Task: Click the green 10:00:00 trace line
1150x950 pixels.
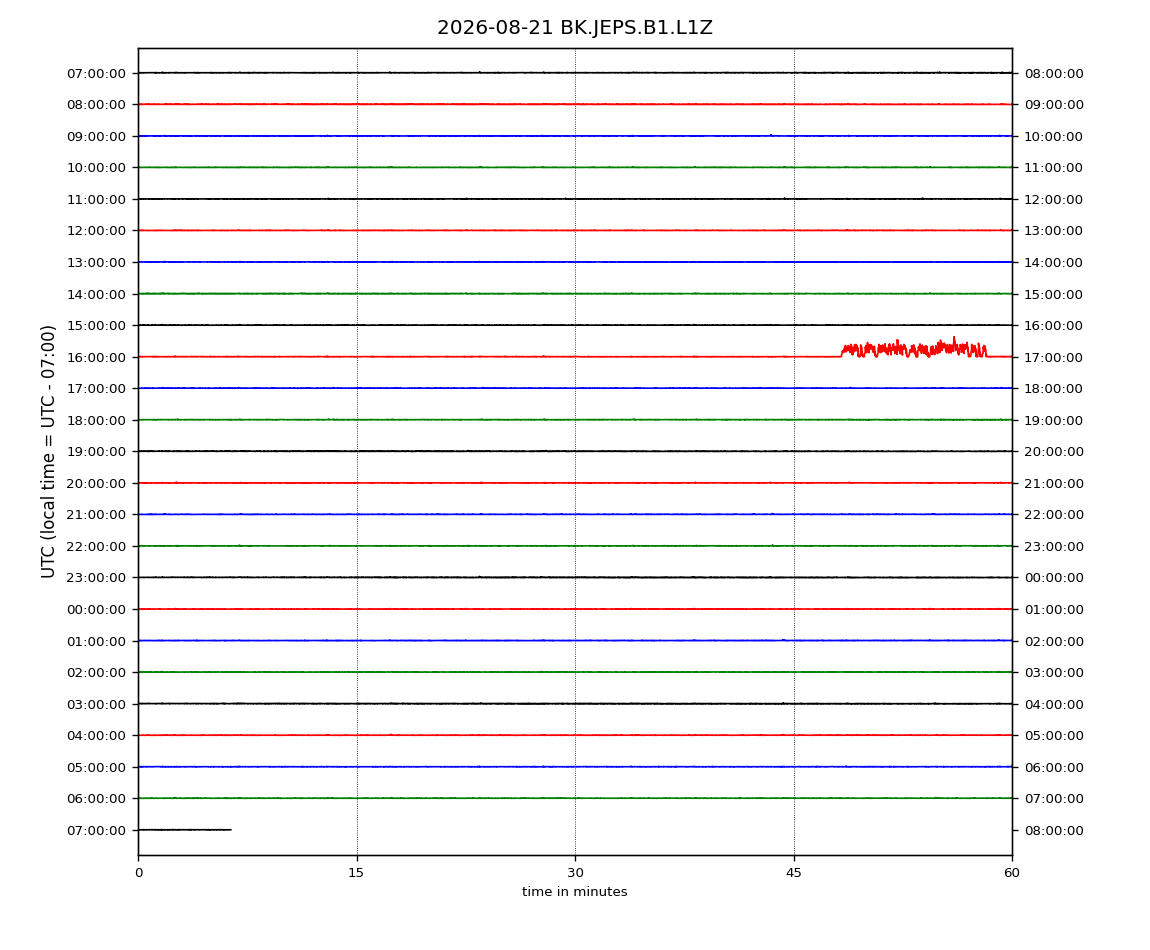Action: pyautogui.click(x=575, y=167)
